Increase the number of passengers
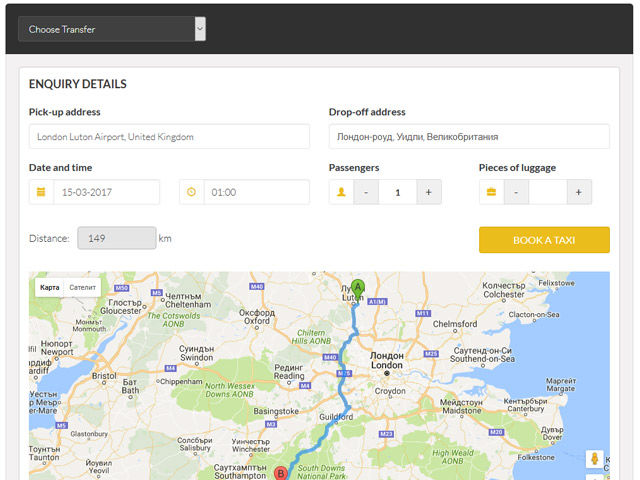The image size is (640, 480). coord(429,192)
